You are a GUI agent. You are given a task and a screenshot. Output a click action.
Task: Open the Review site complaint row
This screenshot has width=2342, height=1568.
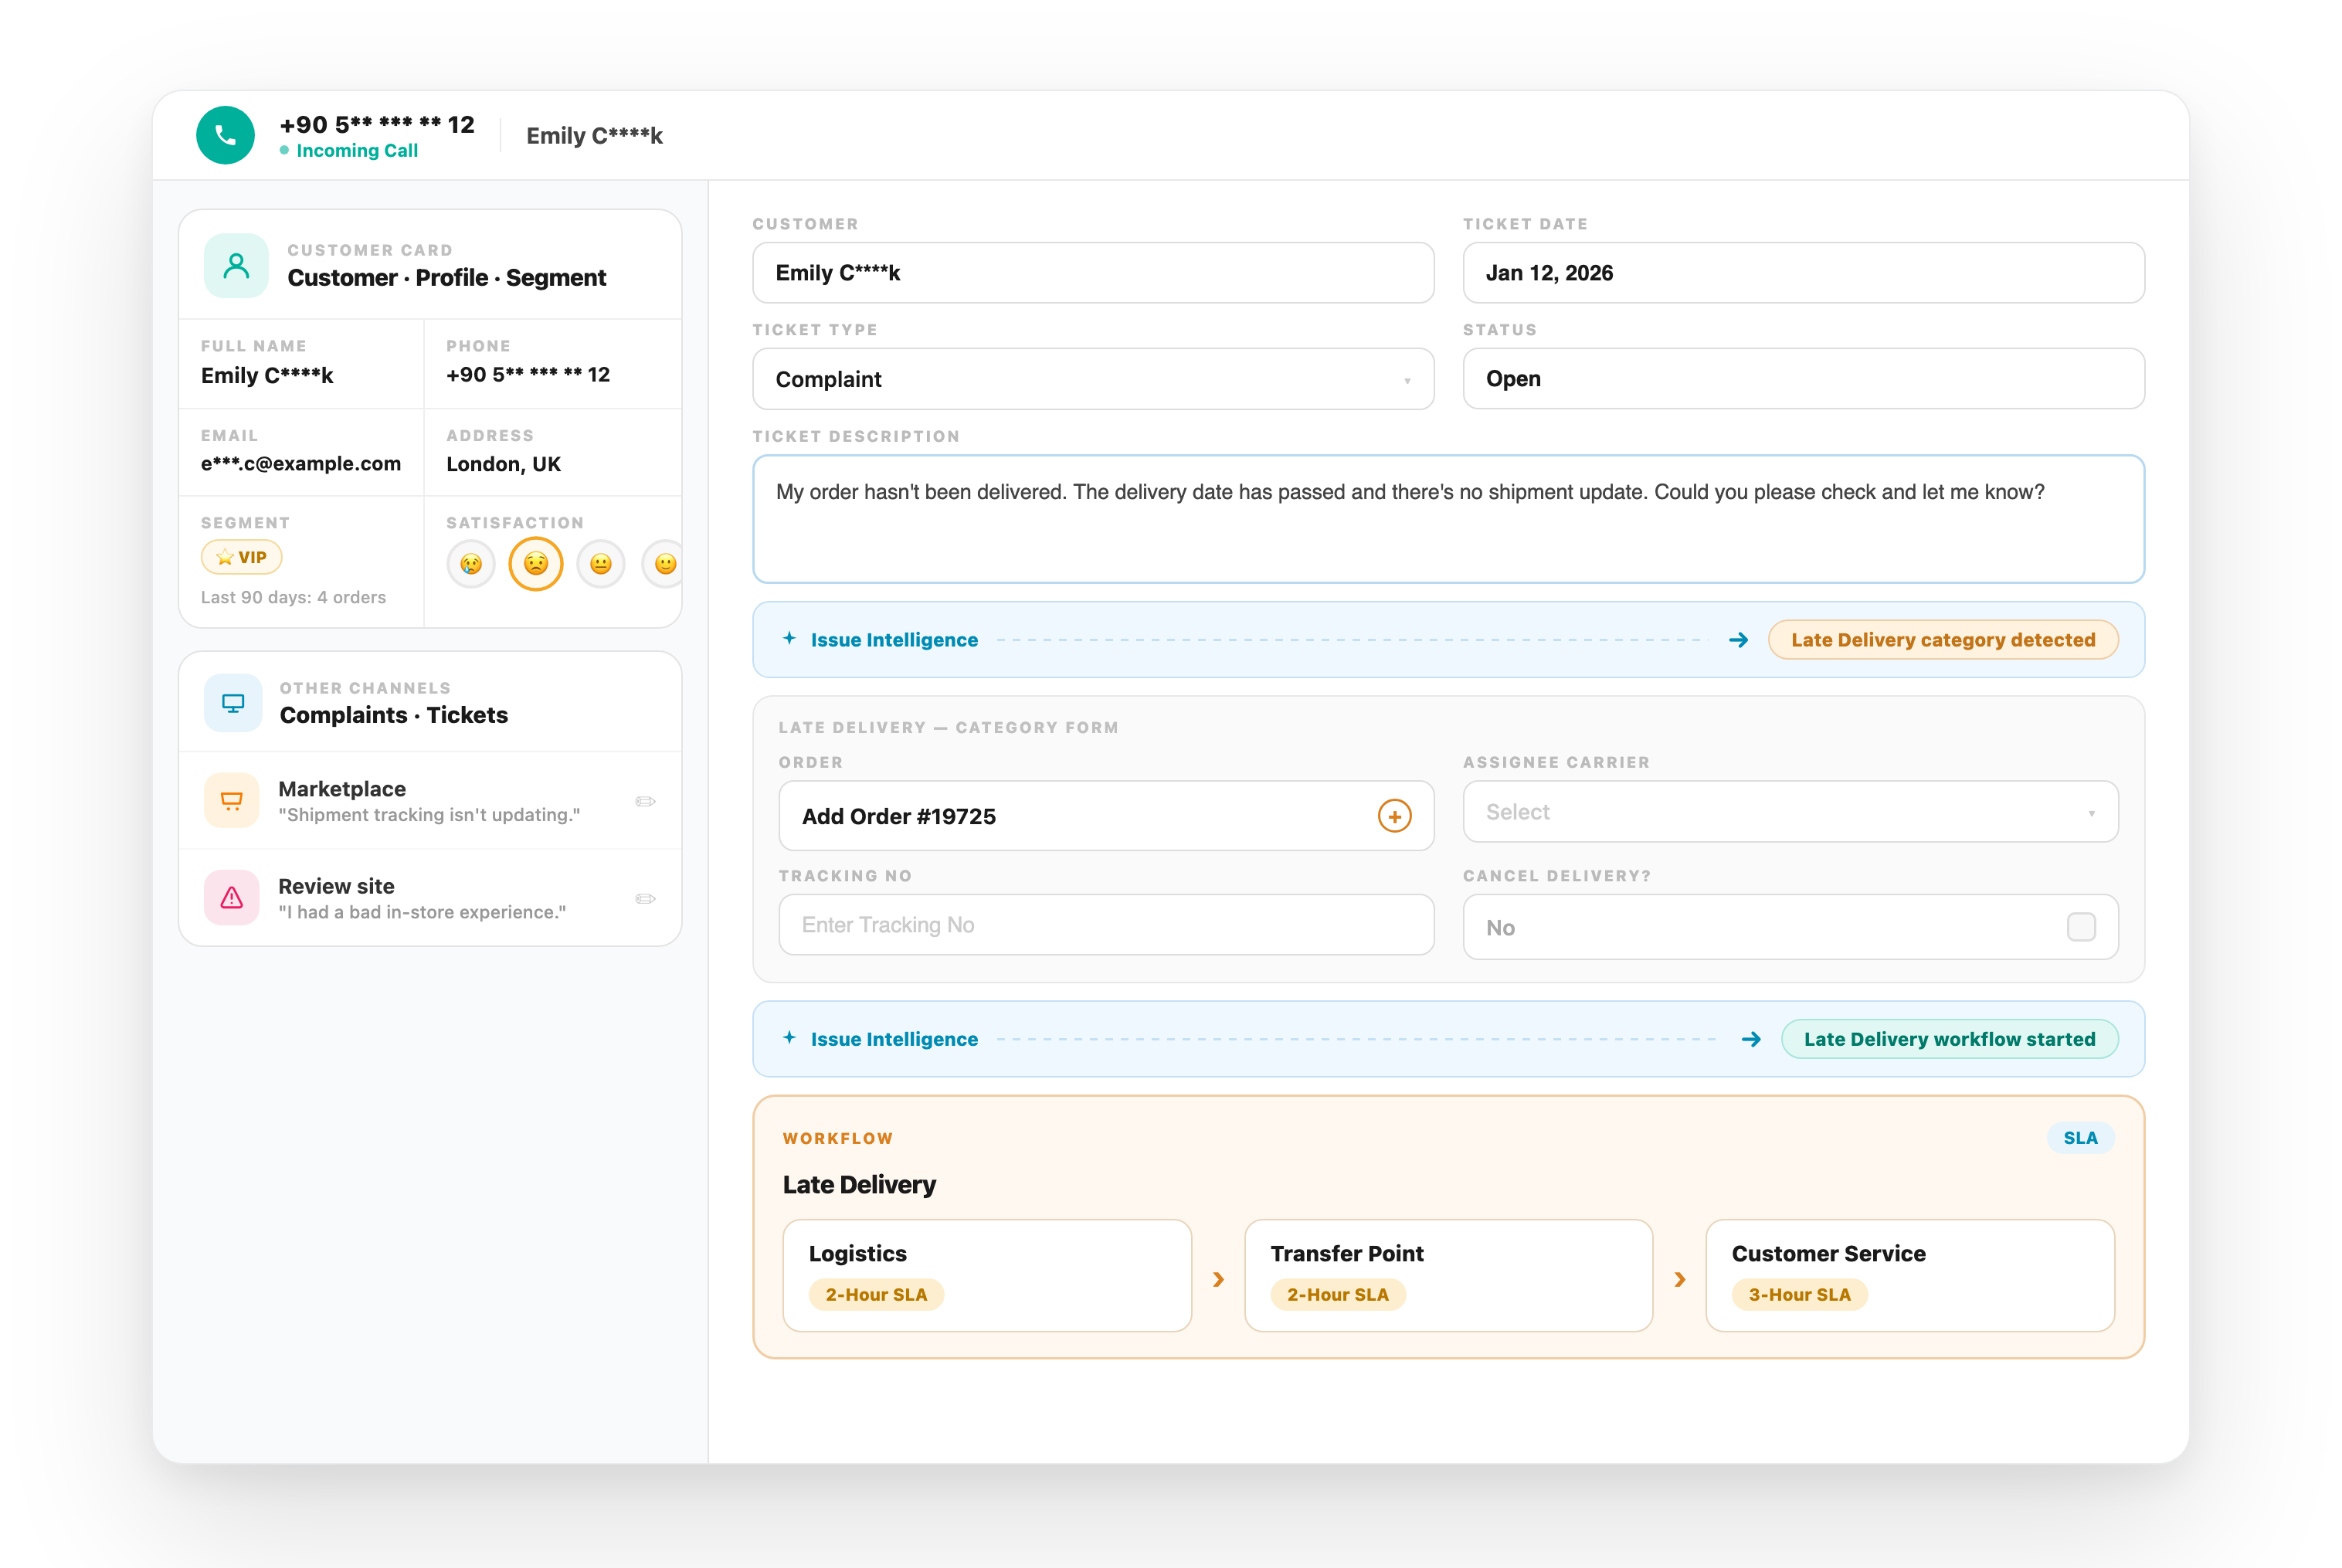coord(430,898)
